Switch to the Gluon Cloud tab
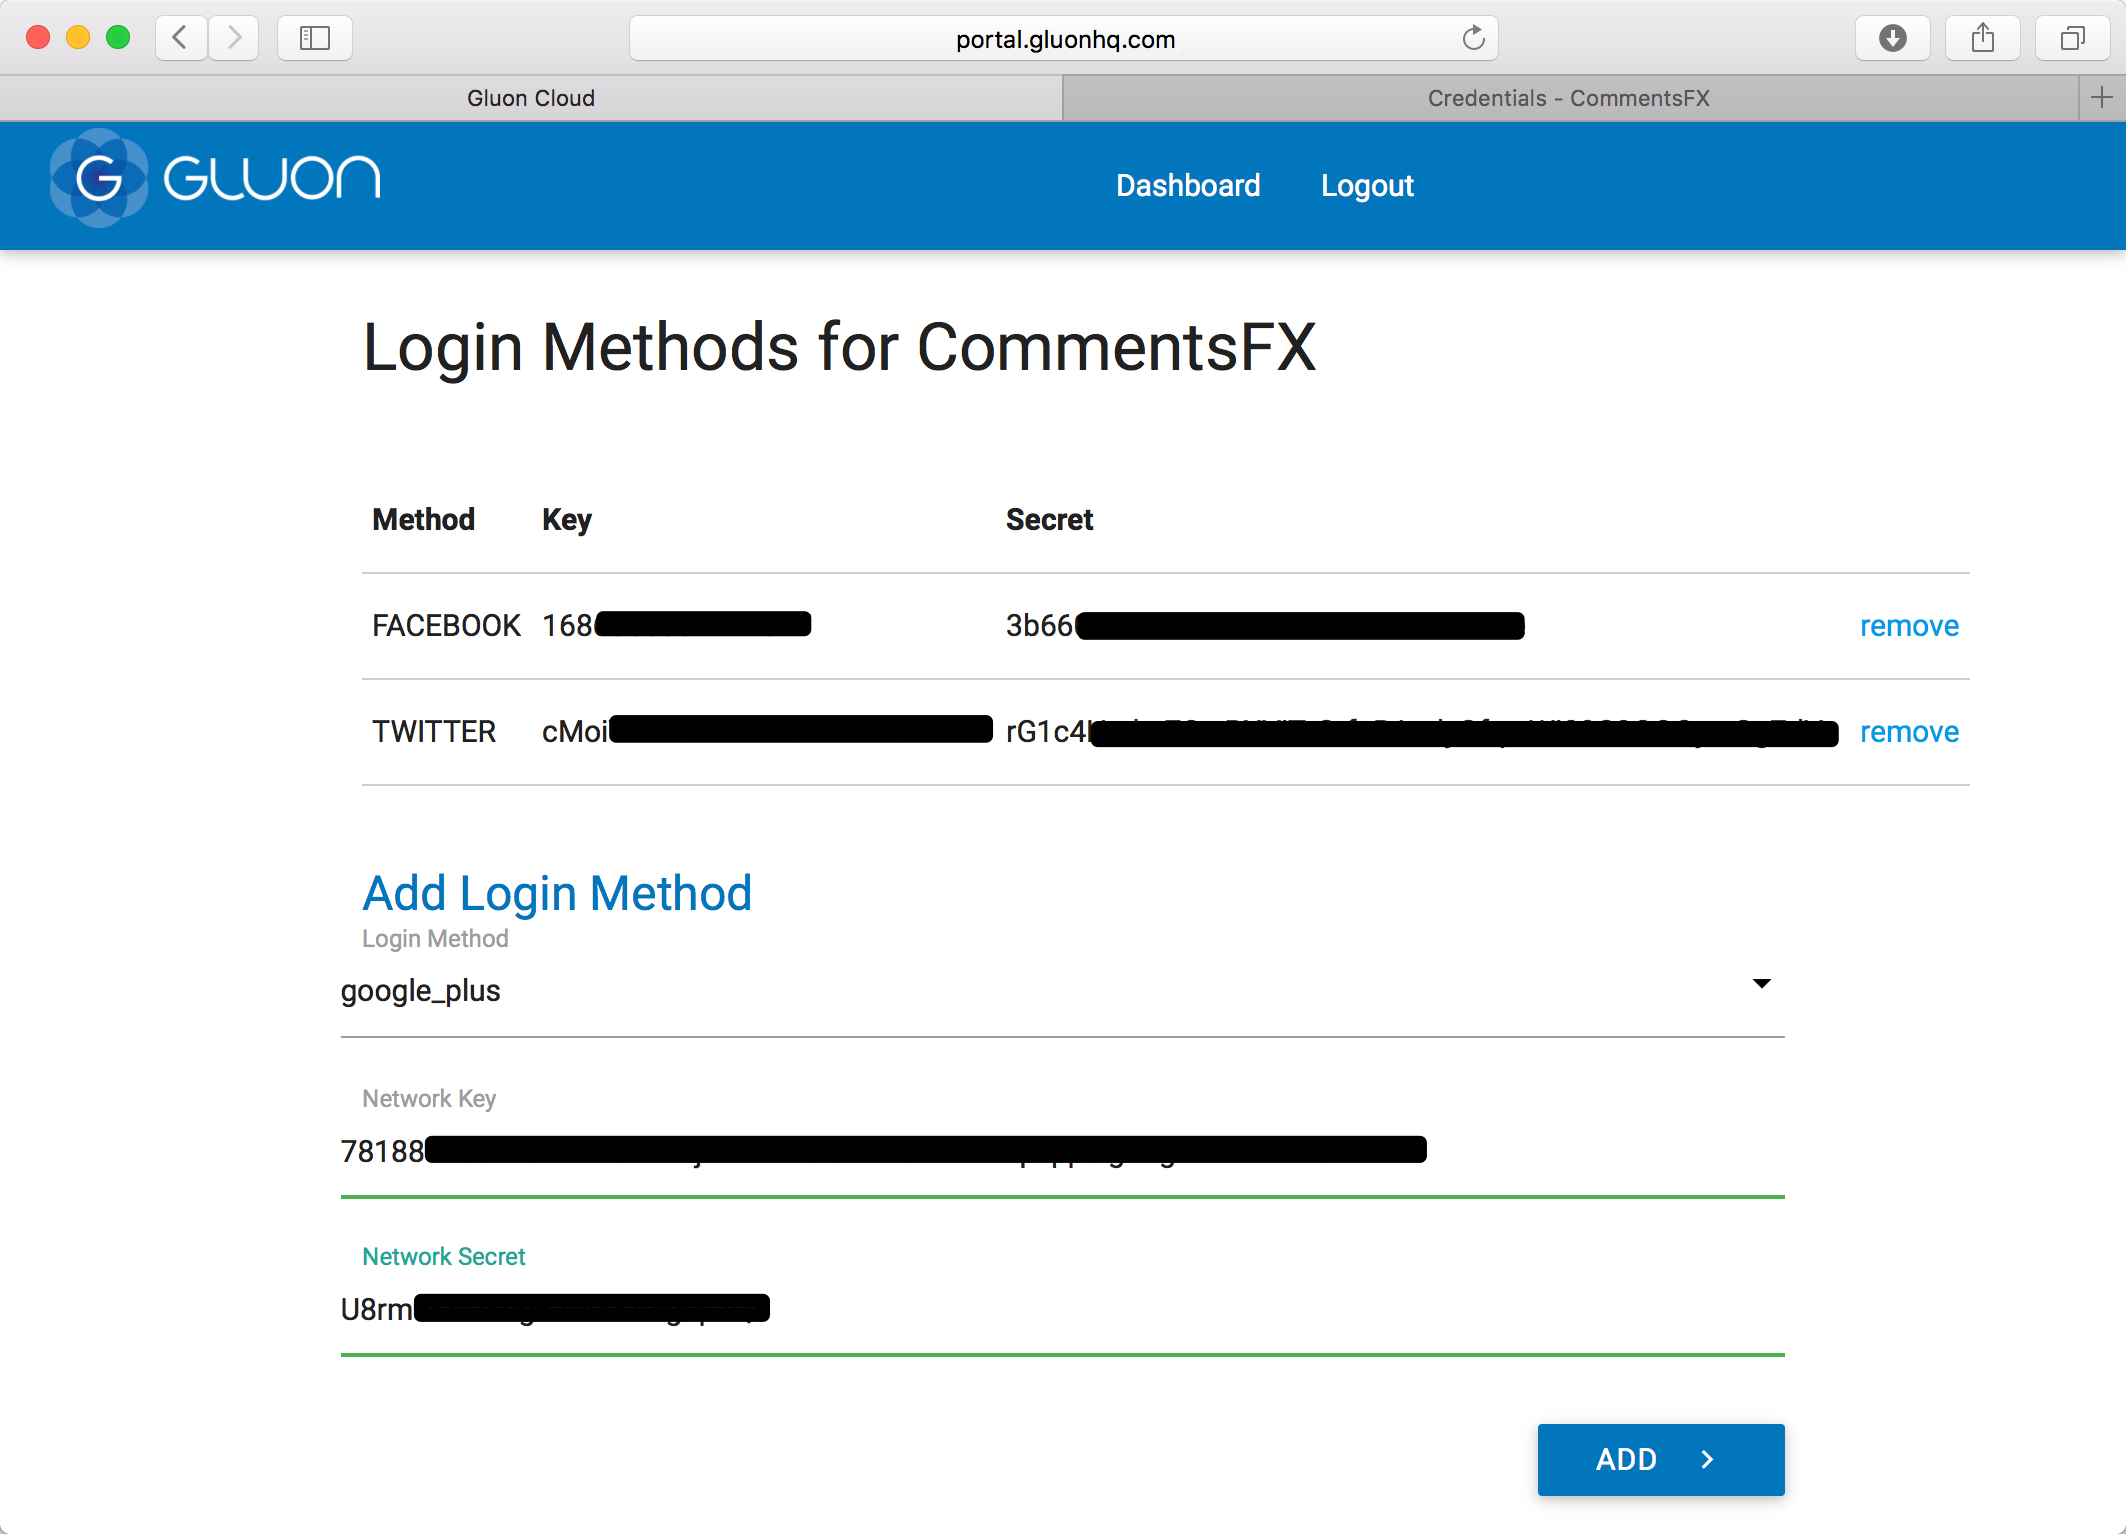The width and height of the screenshot is (2126, 1534). [x=531, y=98]
